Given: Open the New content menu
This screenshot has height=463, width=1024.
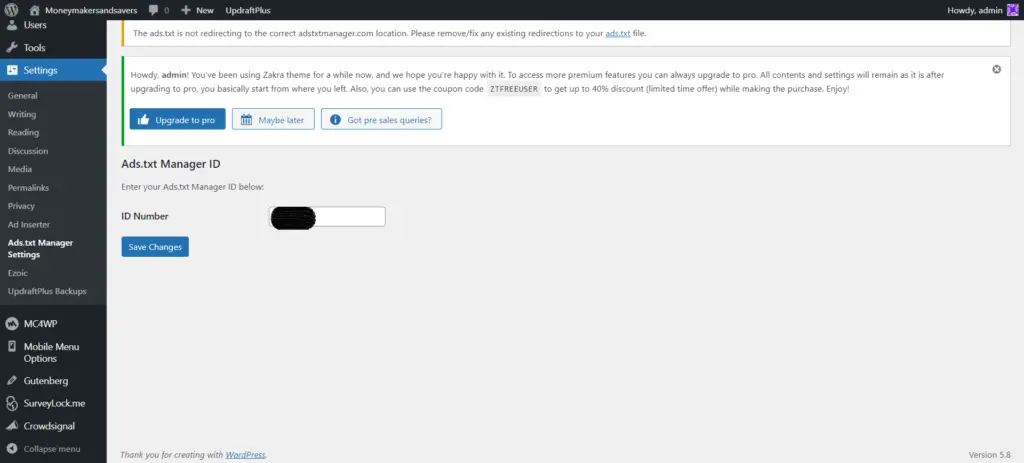Looking at the screenshot, I should [197, 10].
